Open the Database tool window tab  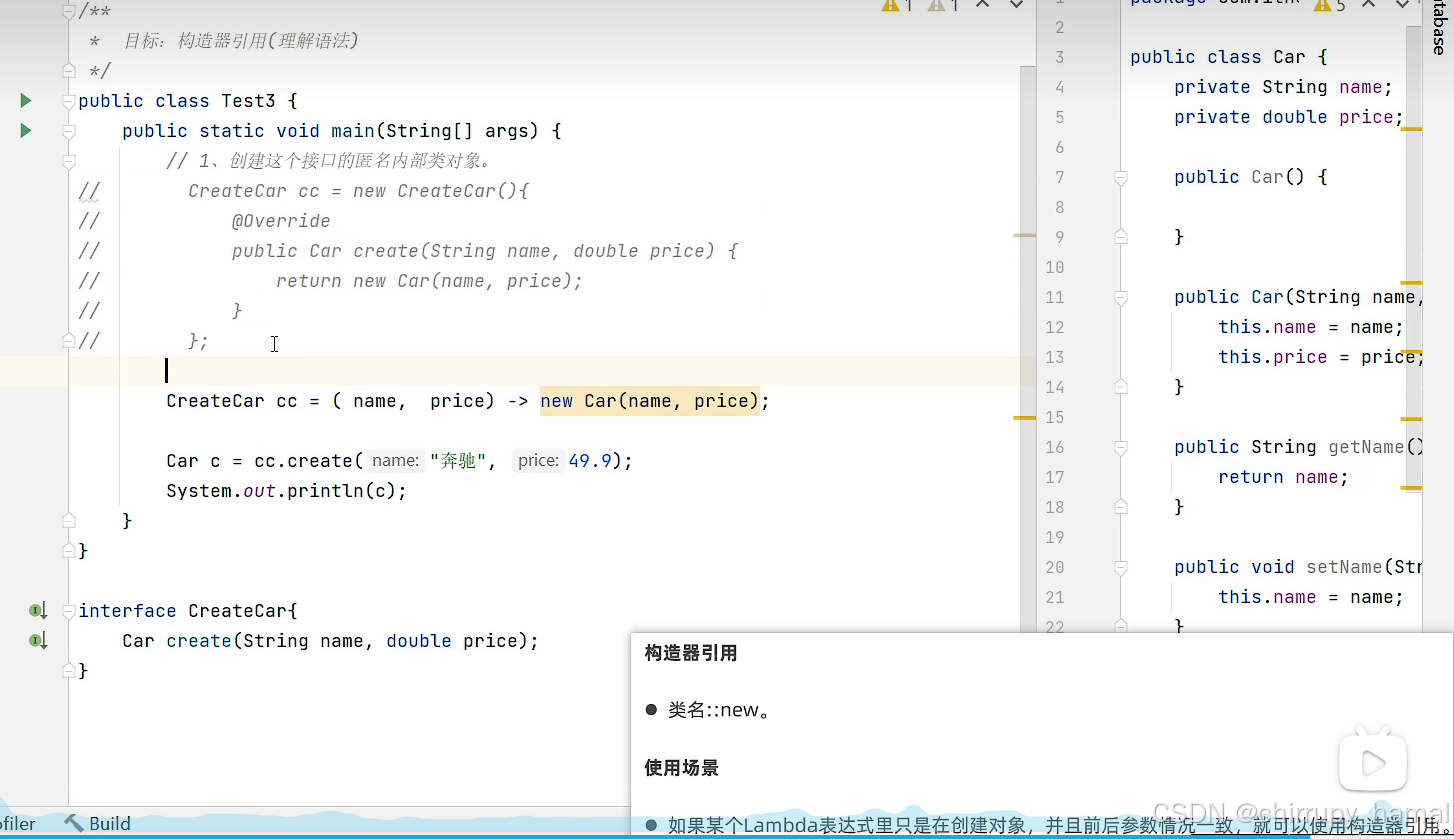(1439, 28)
